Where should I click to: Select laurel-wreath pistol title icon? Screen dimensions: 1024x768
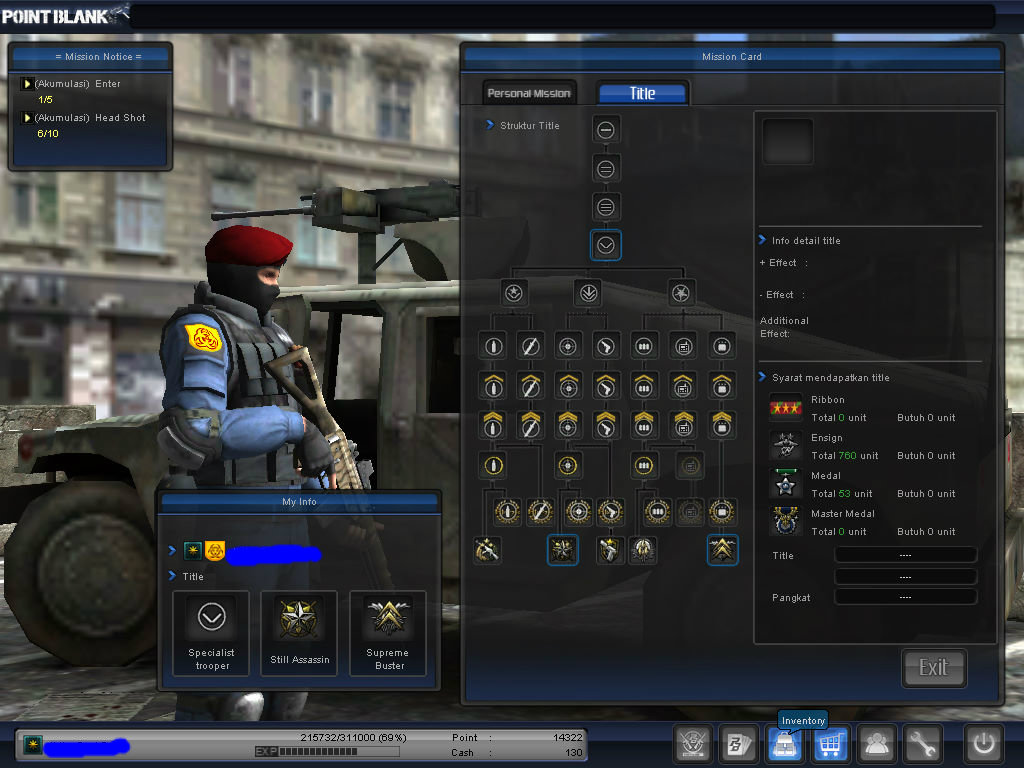611,512
